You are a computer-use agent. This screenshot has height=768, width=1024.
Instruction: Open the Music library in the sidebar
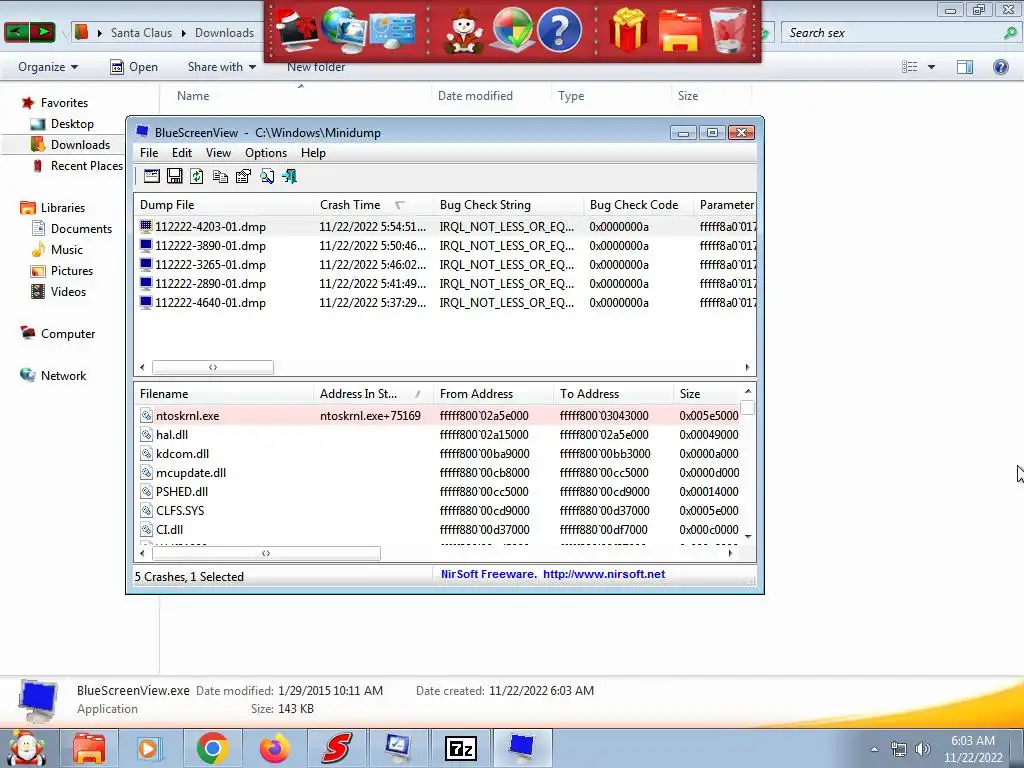(57, 249)
